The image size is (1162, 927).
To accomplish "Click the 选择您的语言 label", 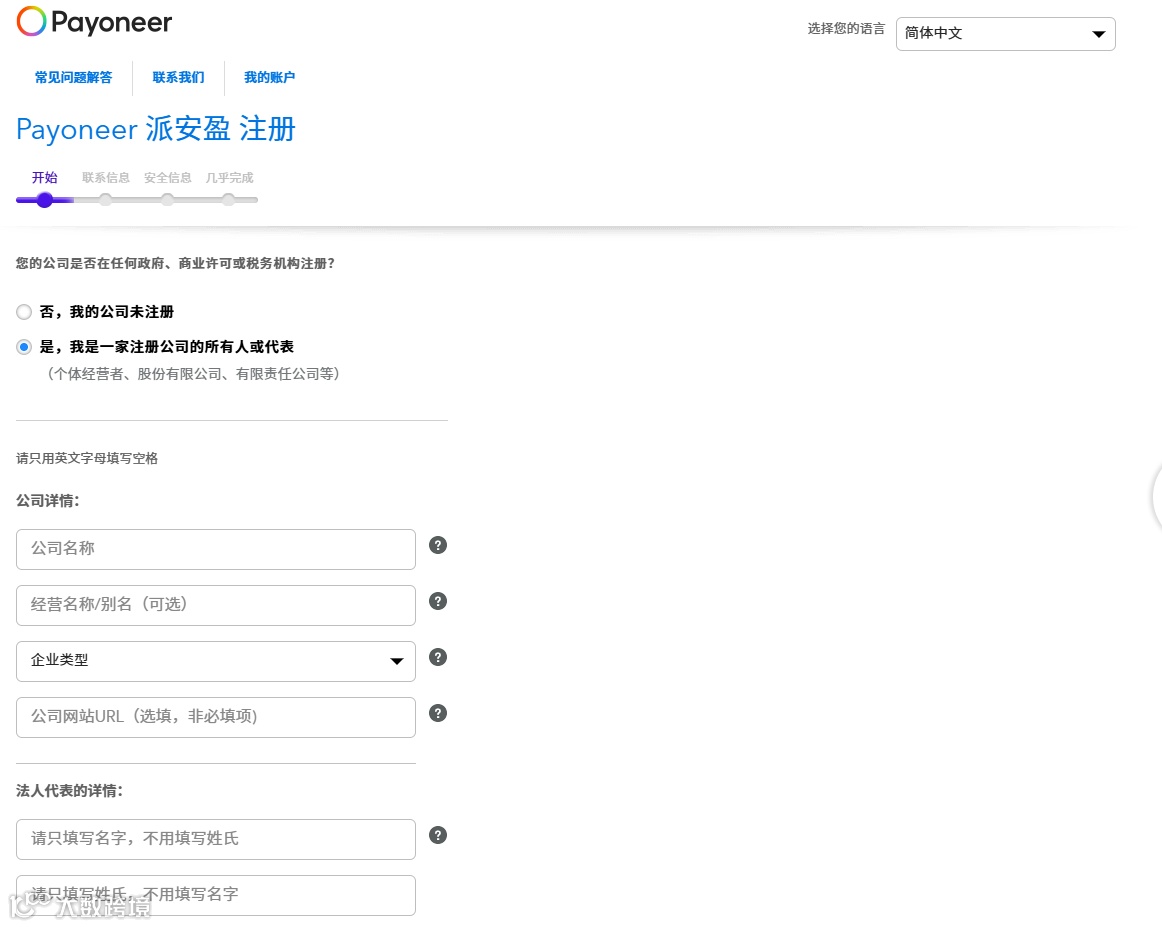I will point(846,29).
